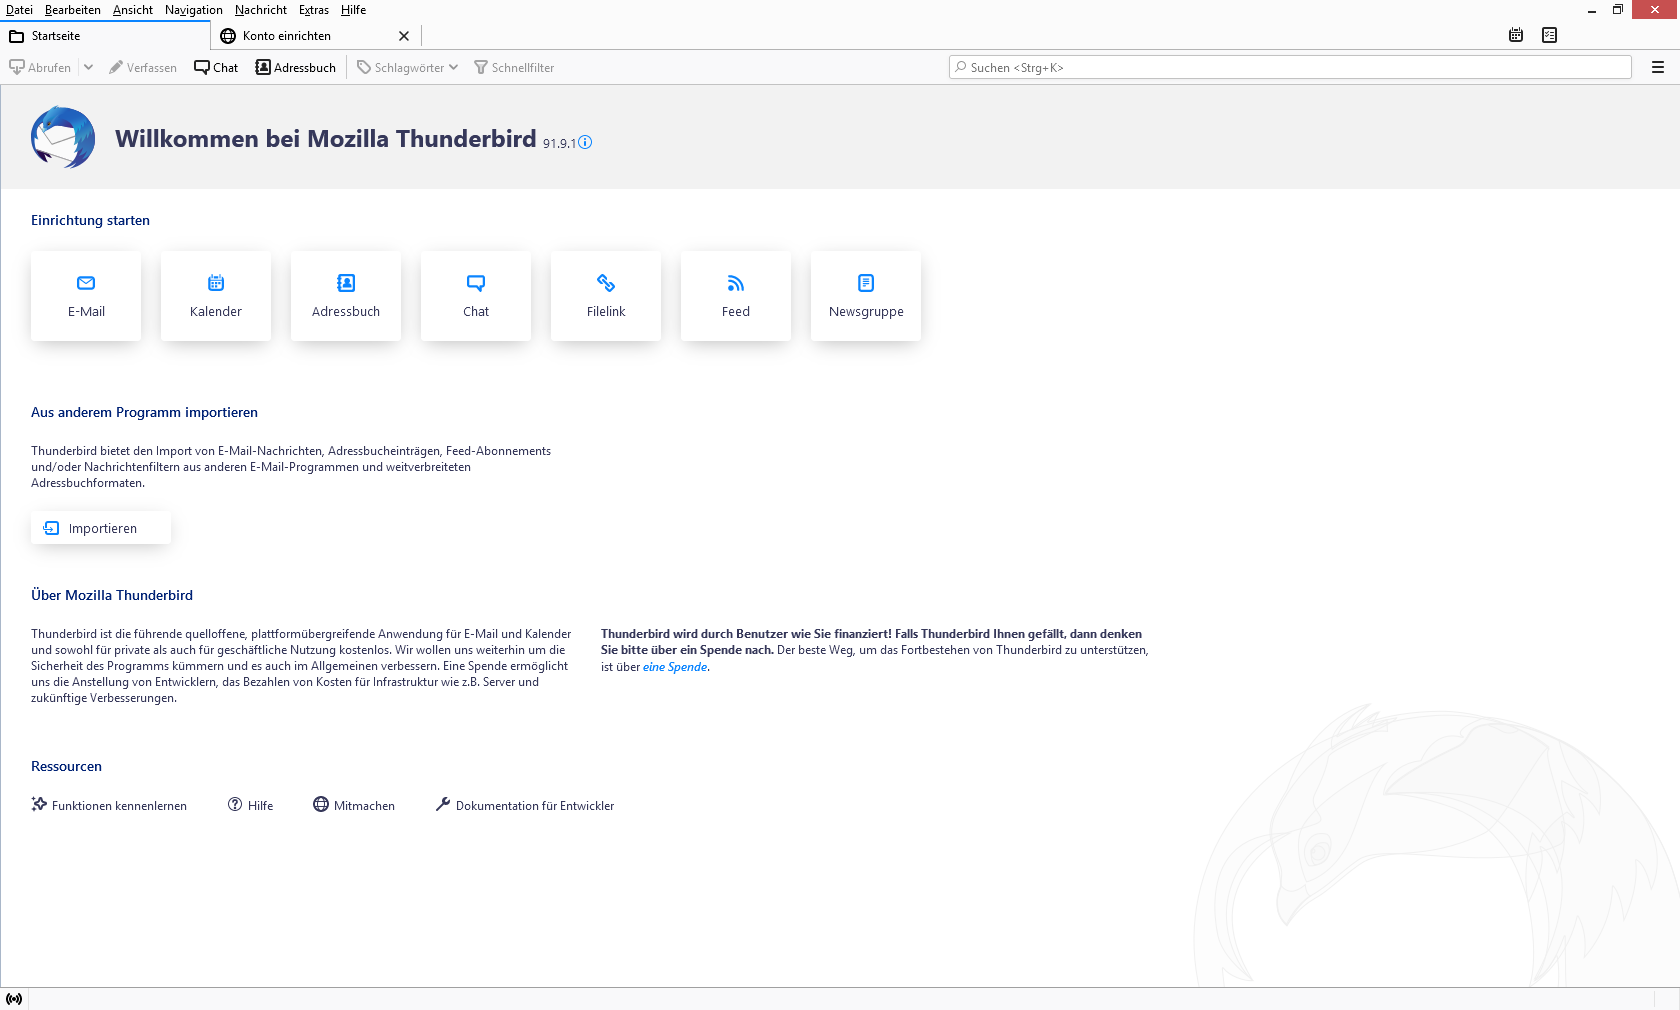Image resolution: width=1680 pixels, height=1010 pixels.
Task: Open the Ansicht menu
Action: pyautogui.click(x=133, y=10)
